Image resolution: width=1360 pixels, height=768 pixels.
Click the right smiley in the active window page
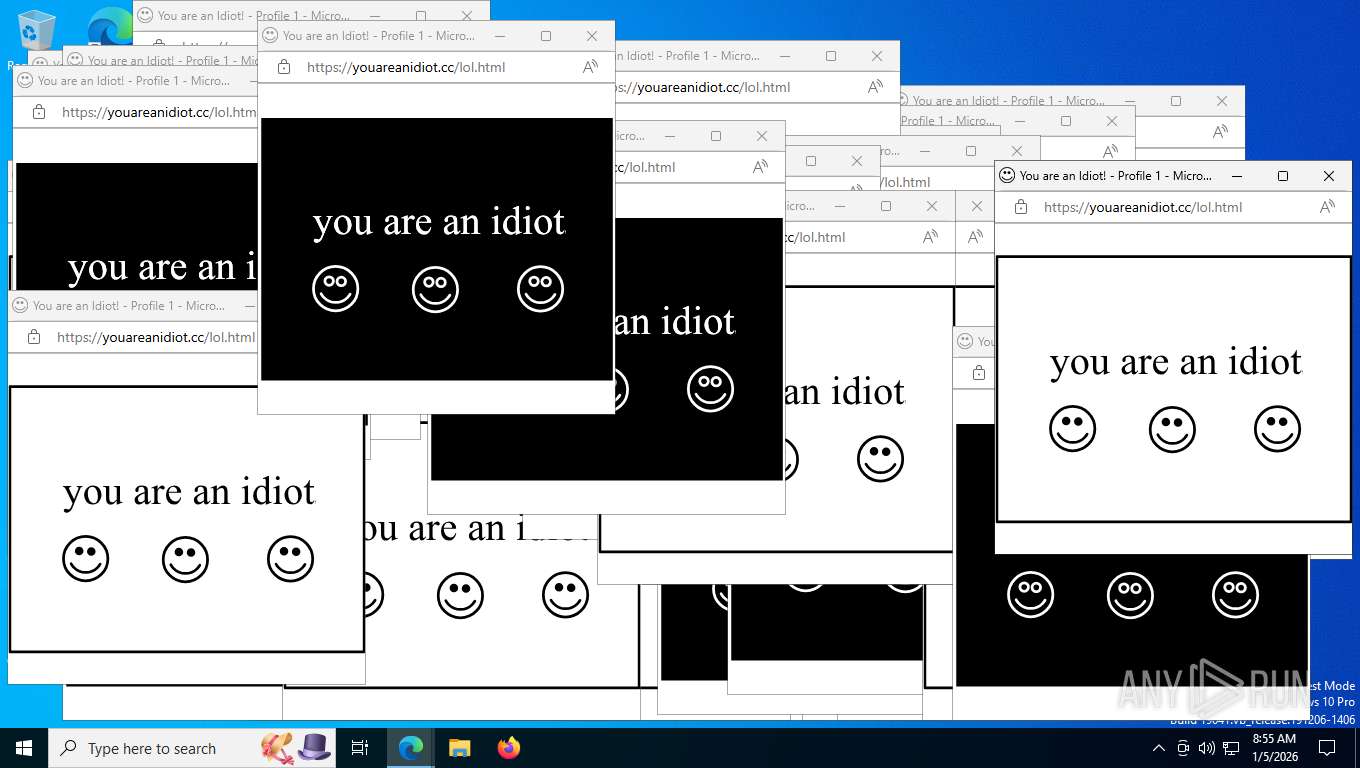tap(1278, 428)
